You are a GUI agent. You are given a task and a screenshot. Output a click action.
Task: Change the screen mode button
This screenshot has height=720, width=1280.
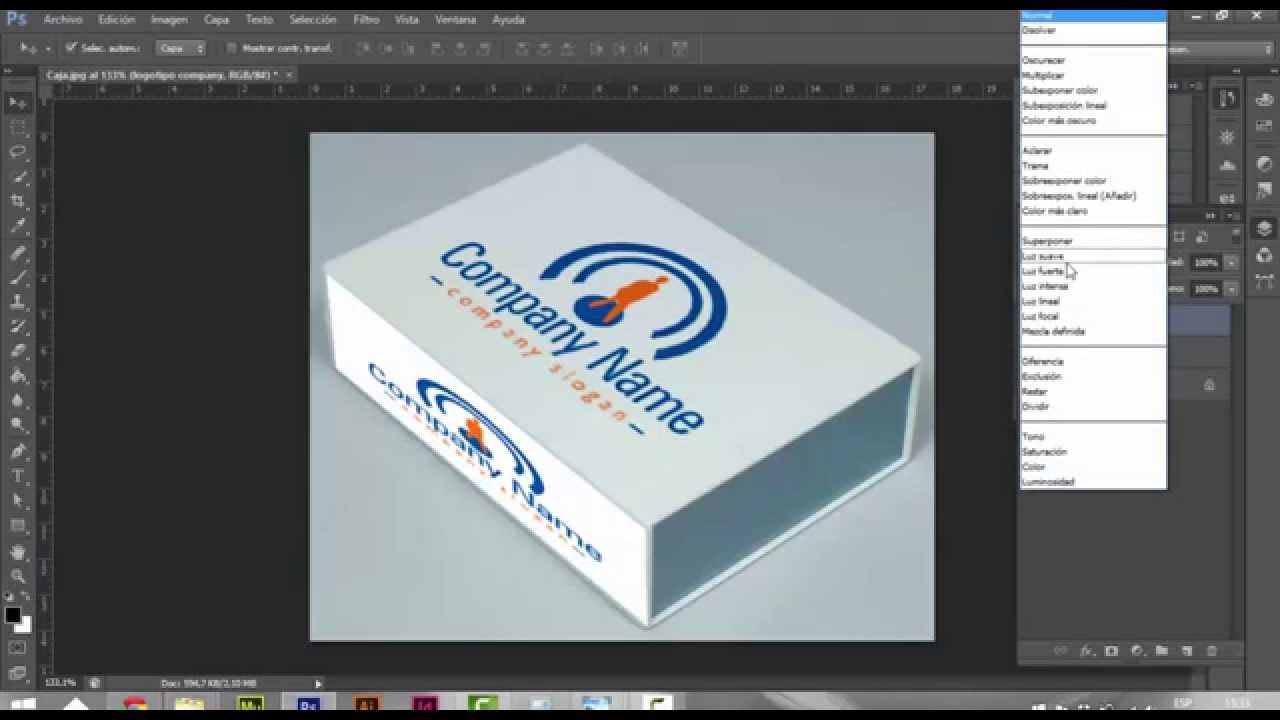click(18, 673)
